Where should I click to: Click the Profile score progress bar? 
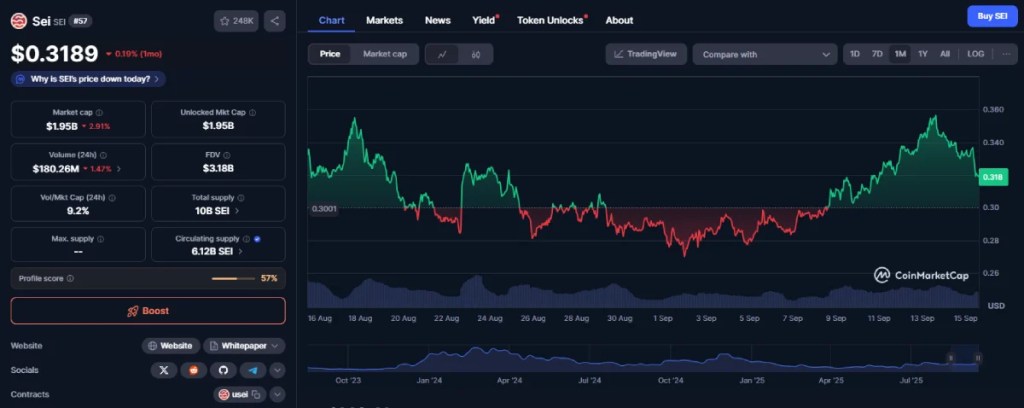233,279
